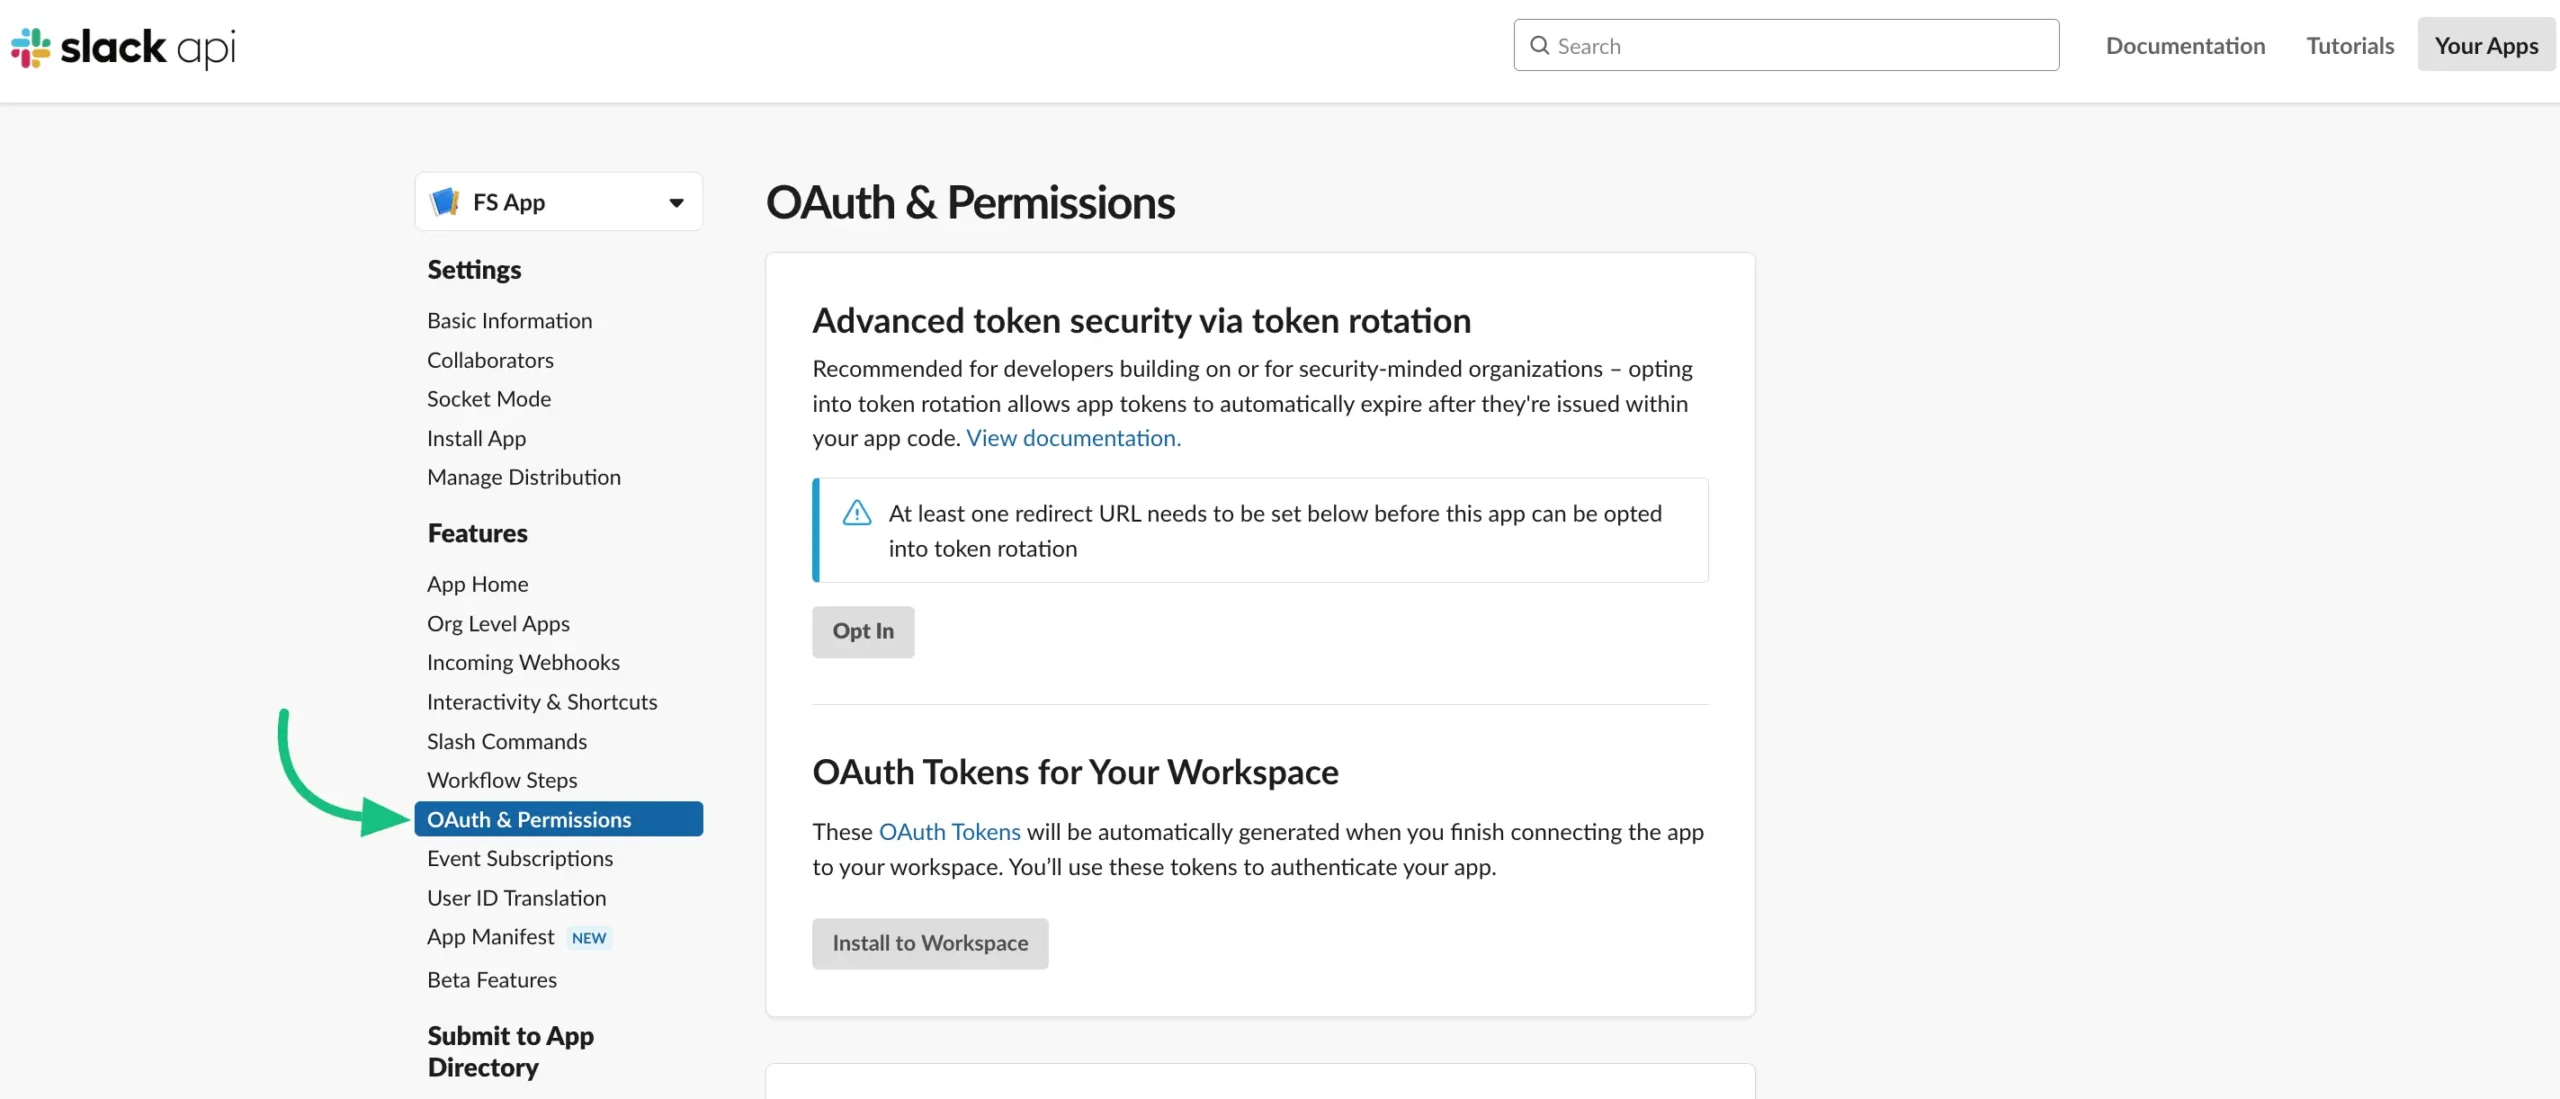Click the search magnifier icon
The height and width of the screenshot is (1099, 2560).
click(x=1541, y=45)
